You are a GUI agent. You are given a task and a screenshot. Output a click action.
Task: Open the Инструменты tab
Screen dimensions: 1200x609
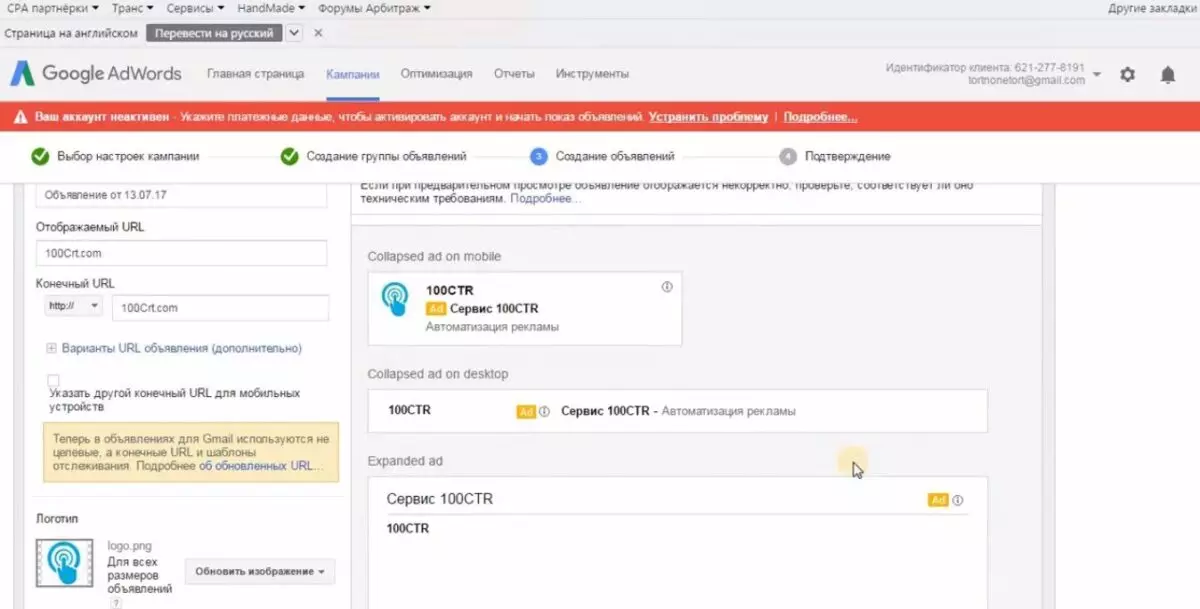[x=592, y=74]
